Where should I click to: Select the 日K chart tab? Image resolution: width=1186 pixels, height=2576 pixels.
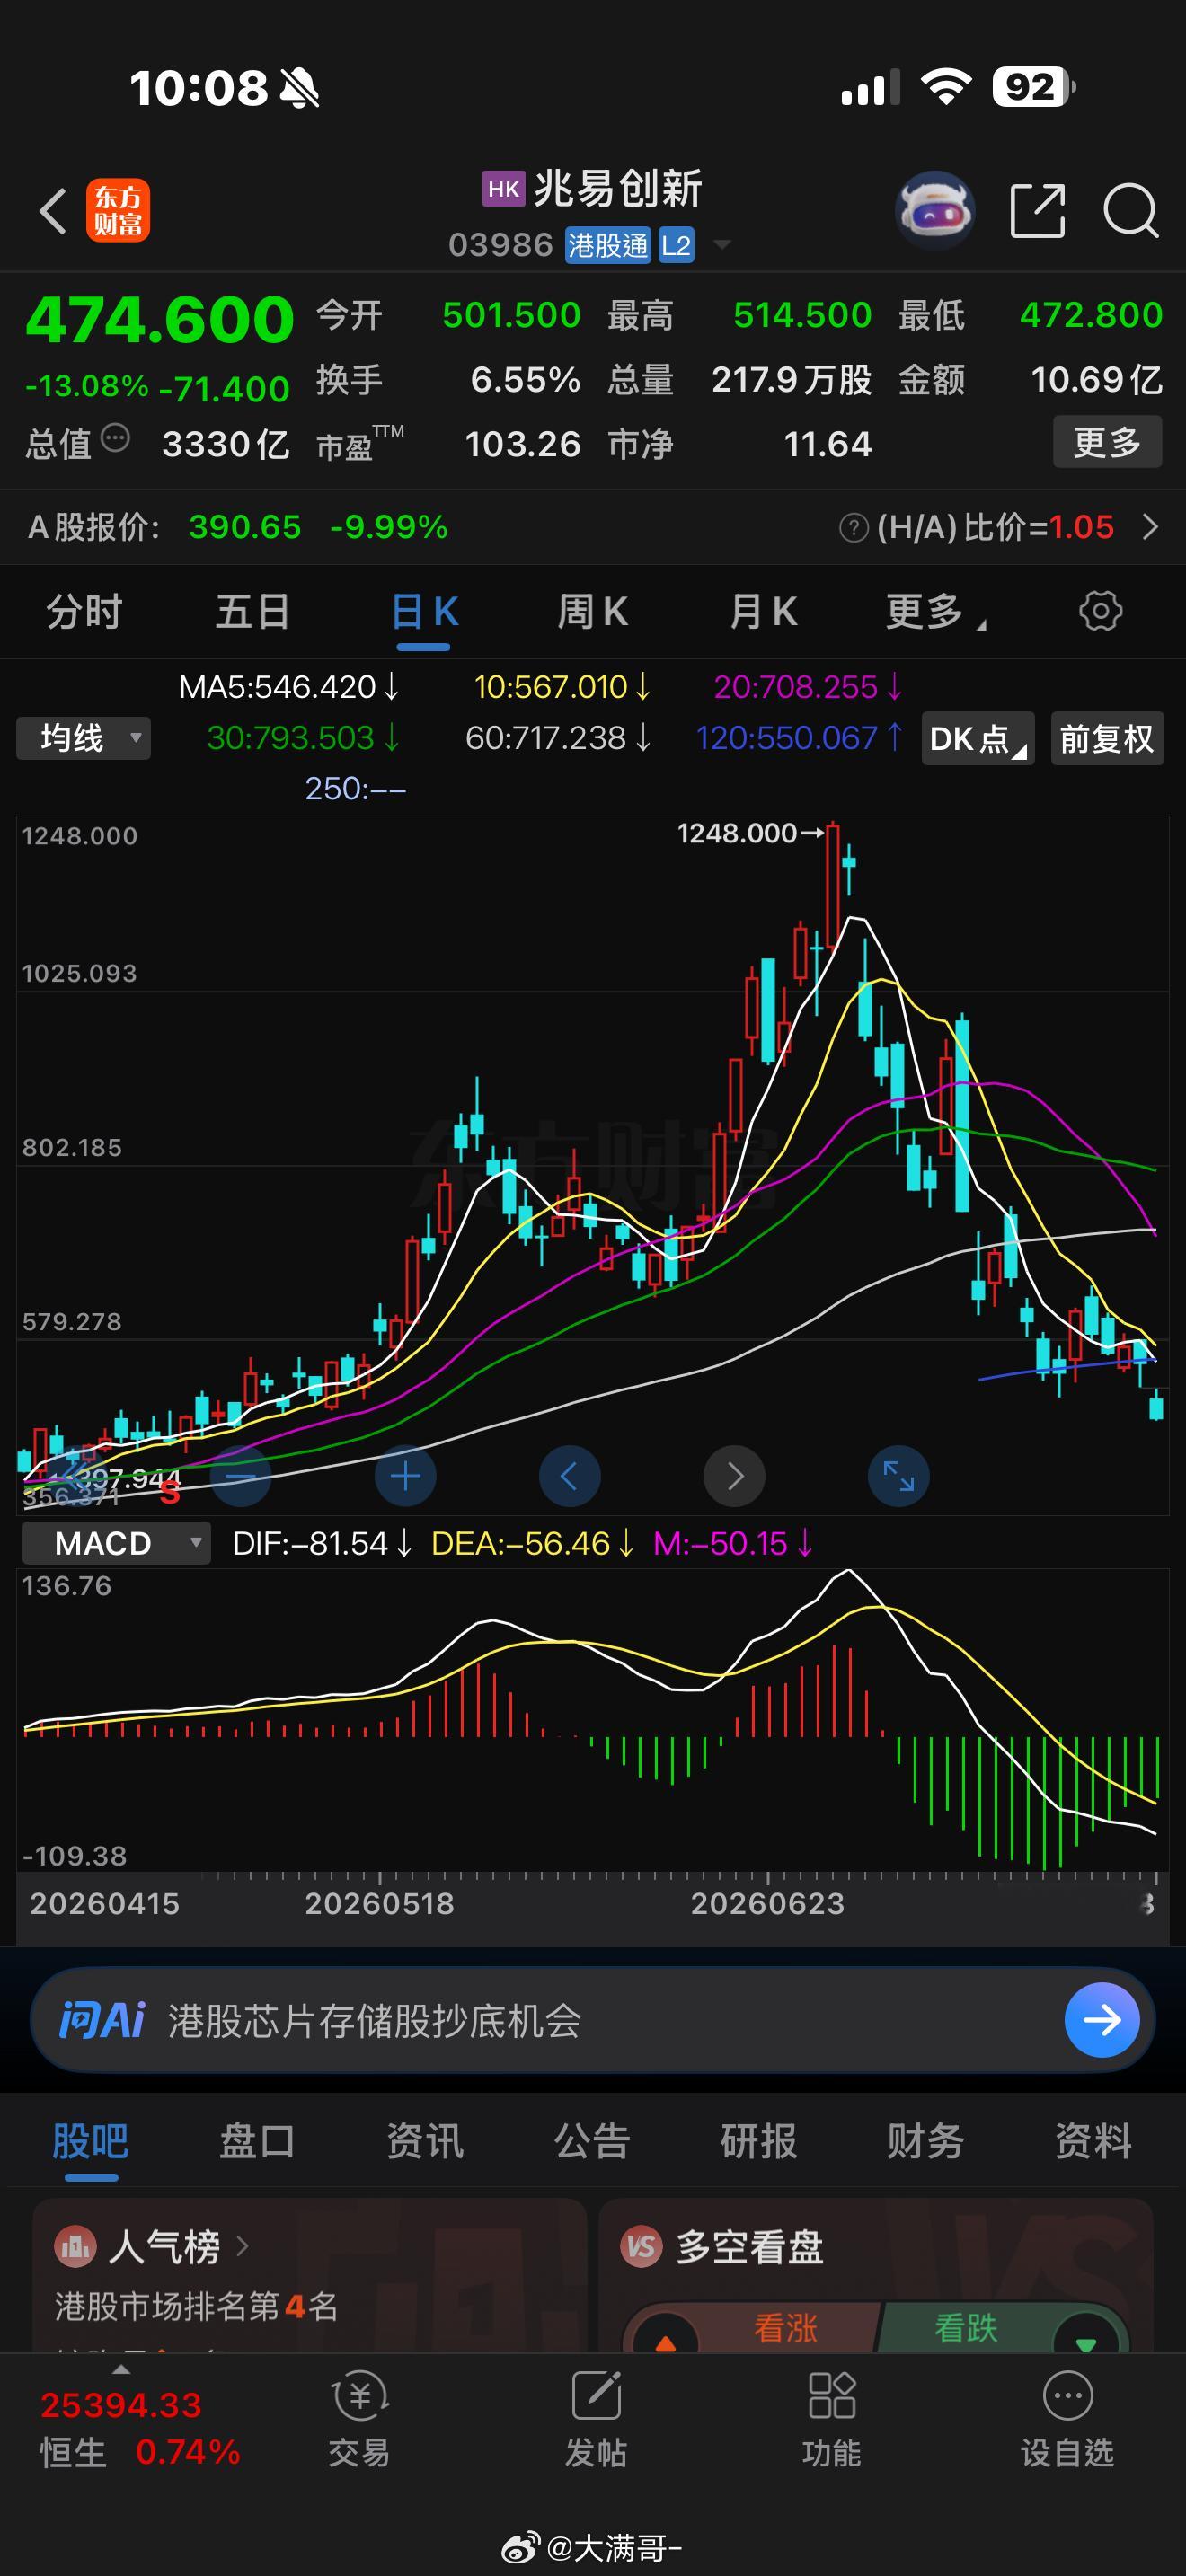tap(424, 611)
